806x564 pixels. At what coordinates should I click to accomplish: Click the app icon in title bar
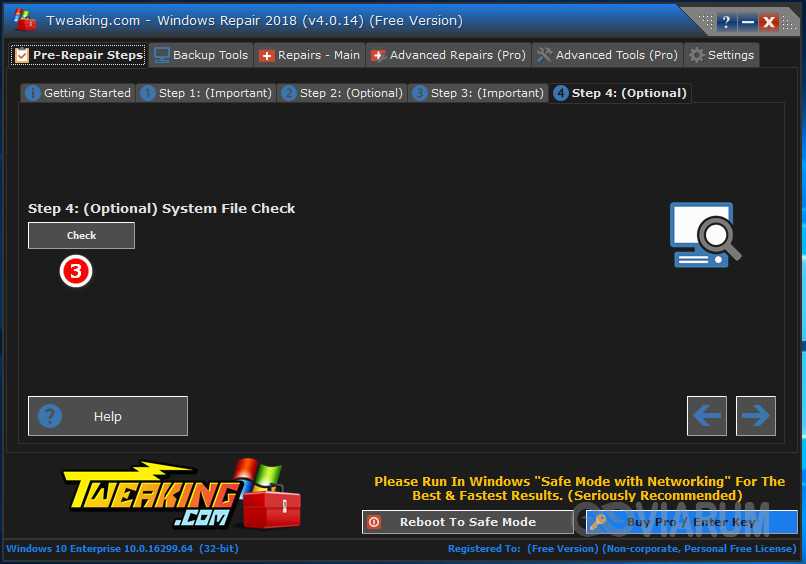25,20
